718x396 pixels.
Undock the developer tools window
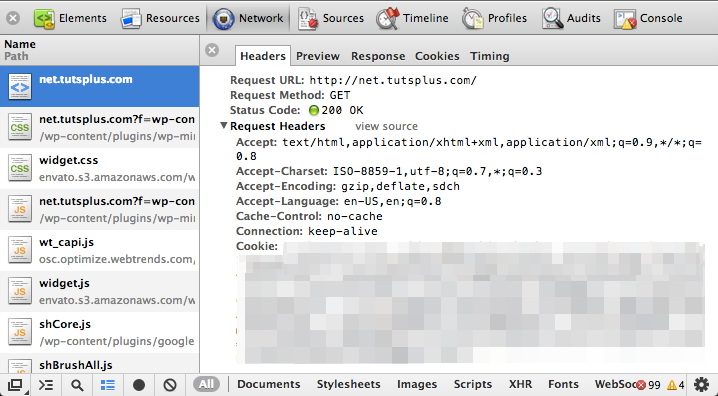coord(15,385)
